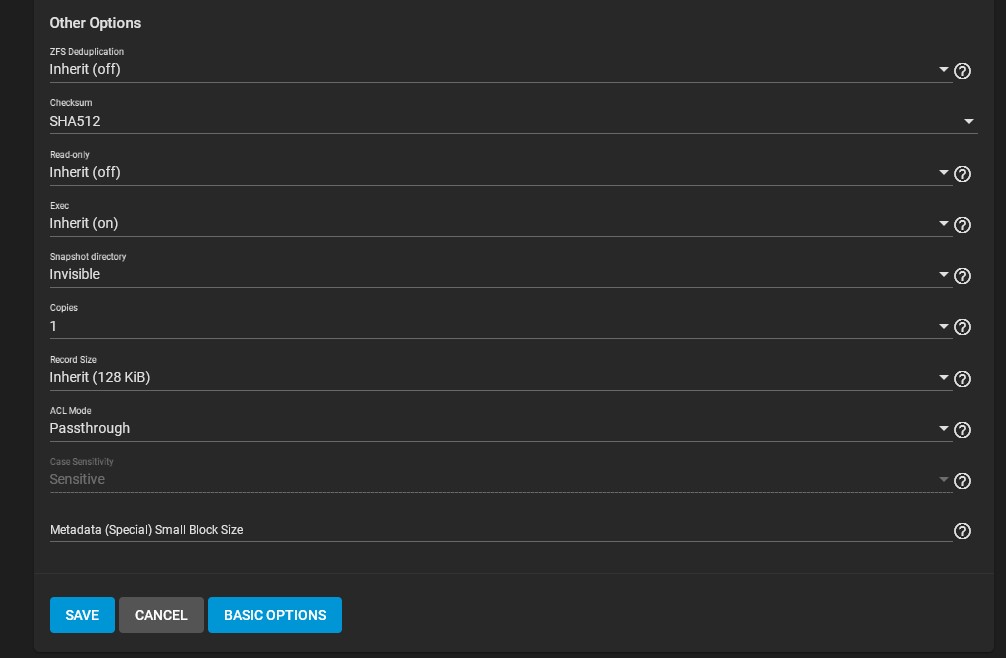The image size is (1006, 658).
Task: Show Record Size help information
Action: (x=962, y=379)
